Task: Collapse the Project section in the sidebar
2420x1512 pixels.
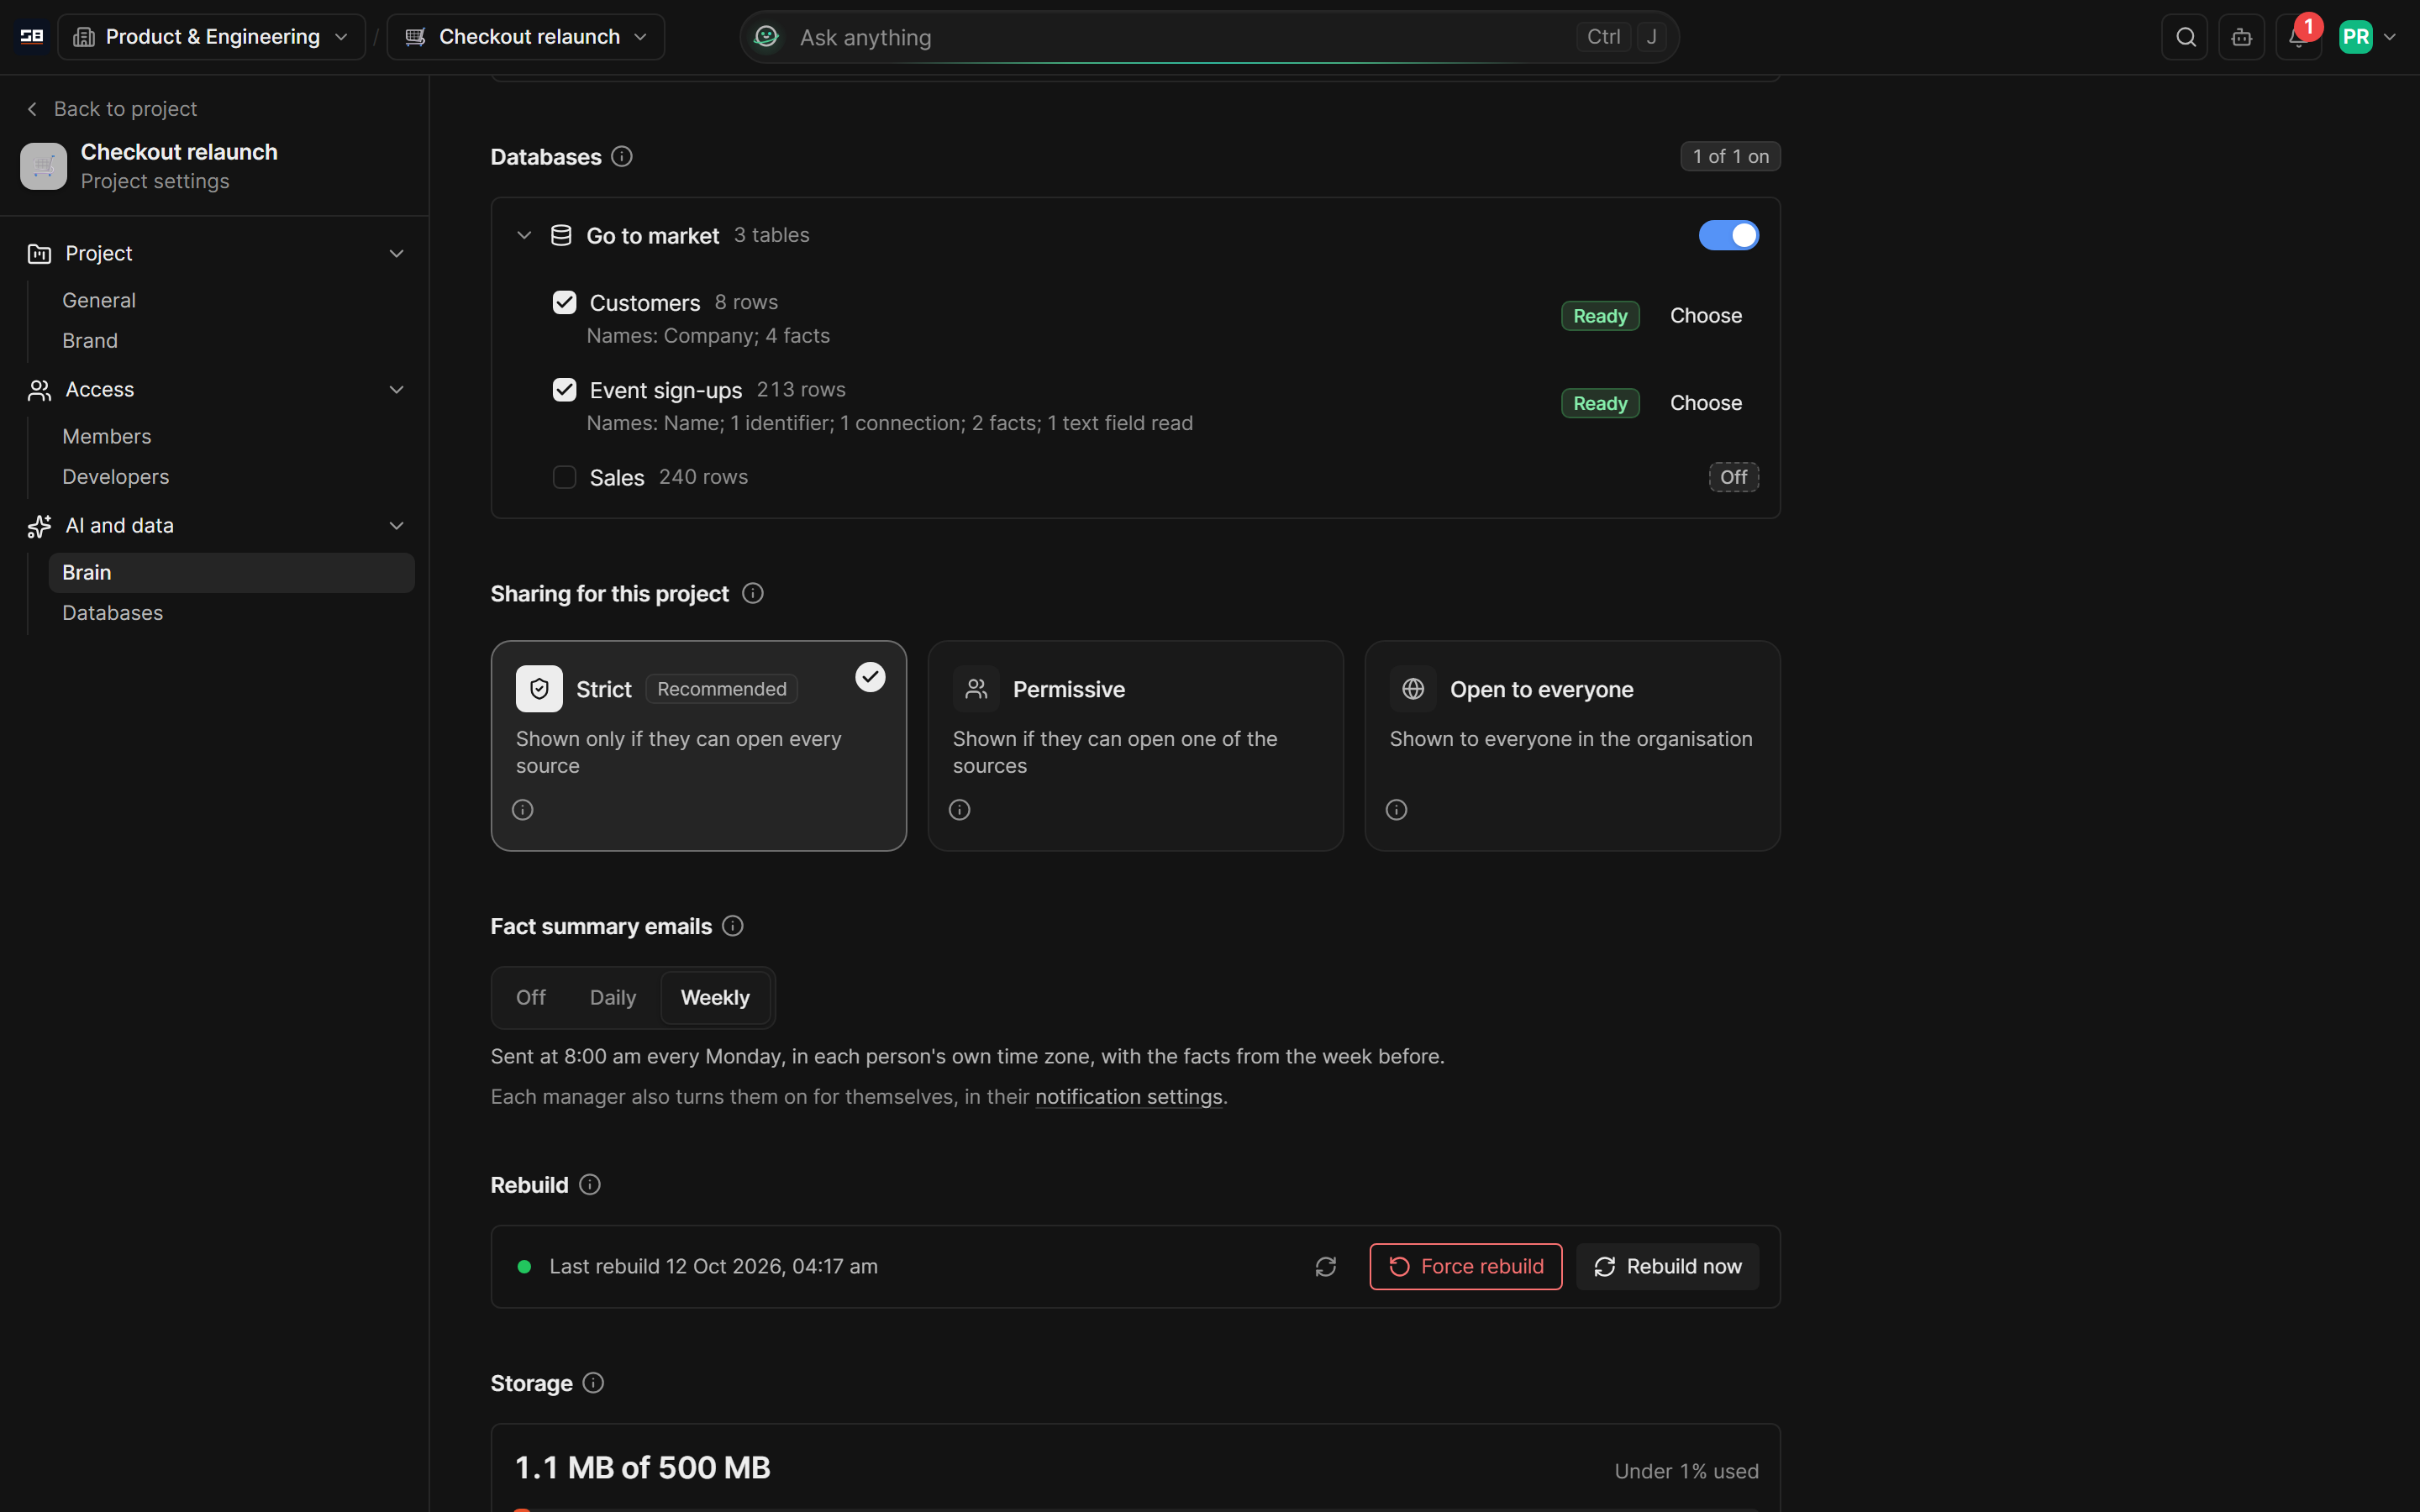Action: pos(397,254)
